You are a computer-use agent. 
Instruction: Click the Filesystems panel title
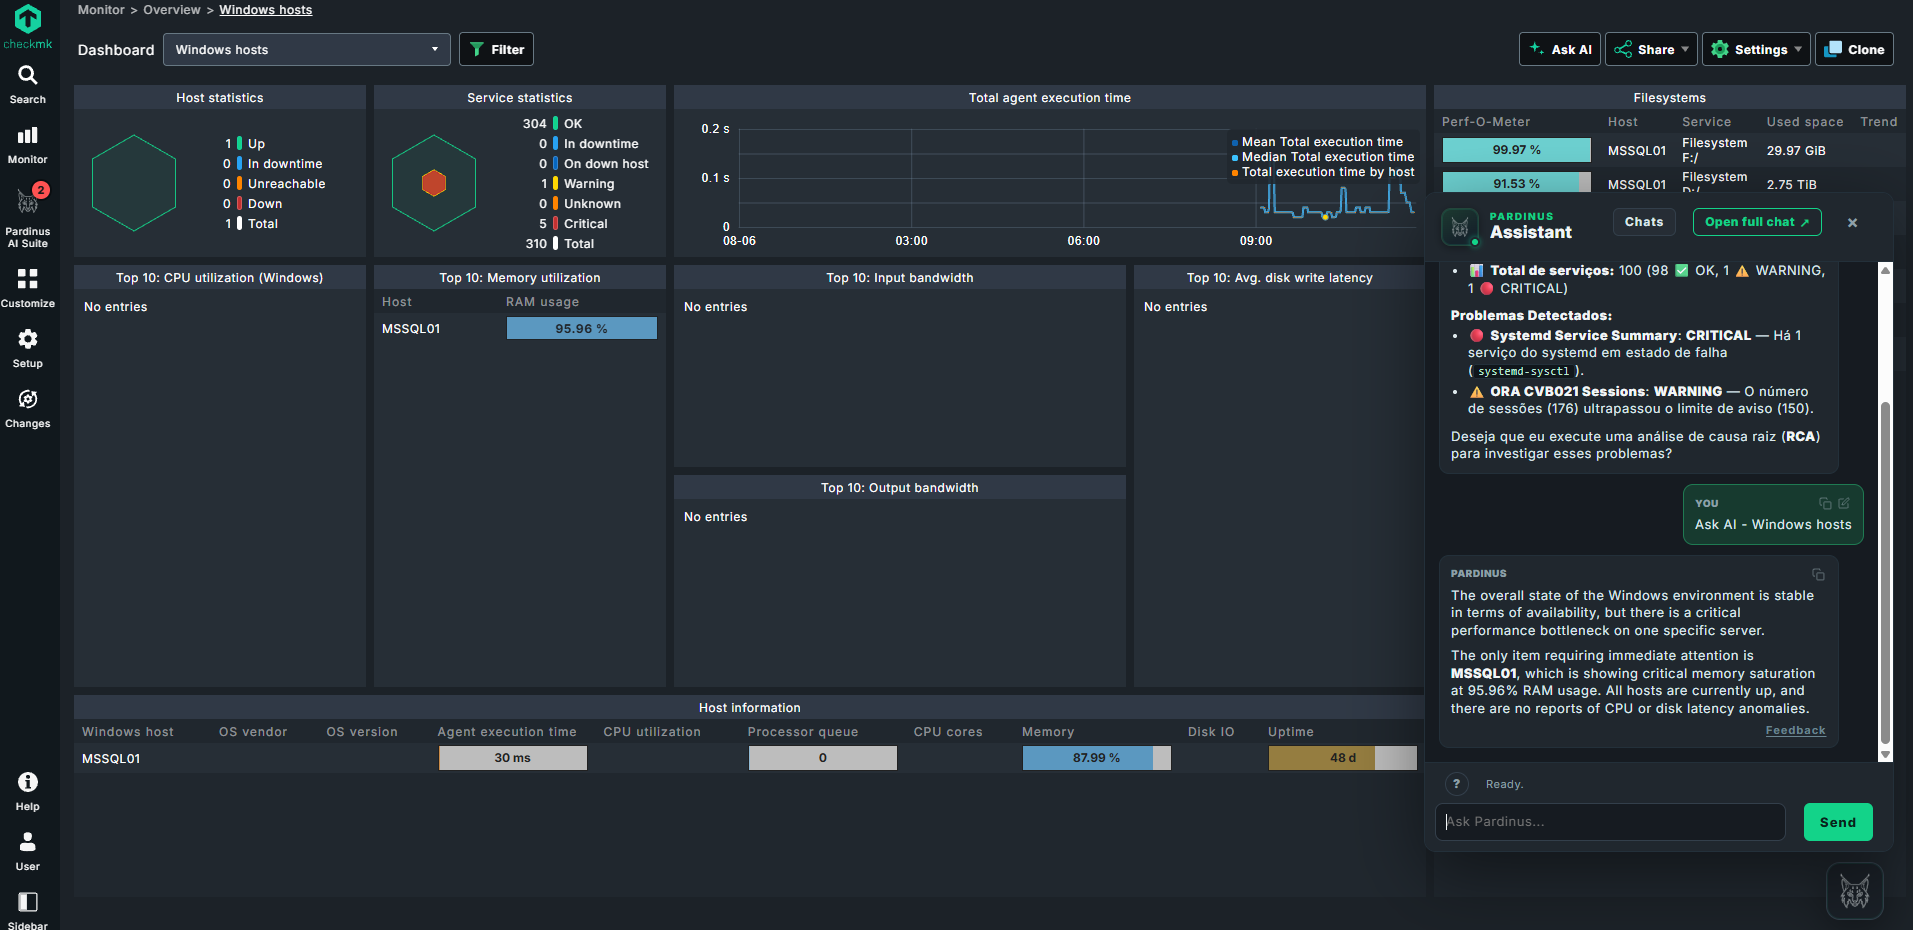(x=1670, y=98)
